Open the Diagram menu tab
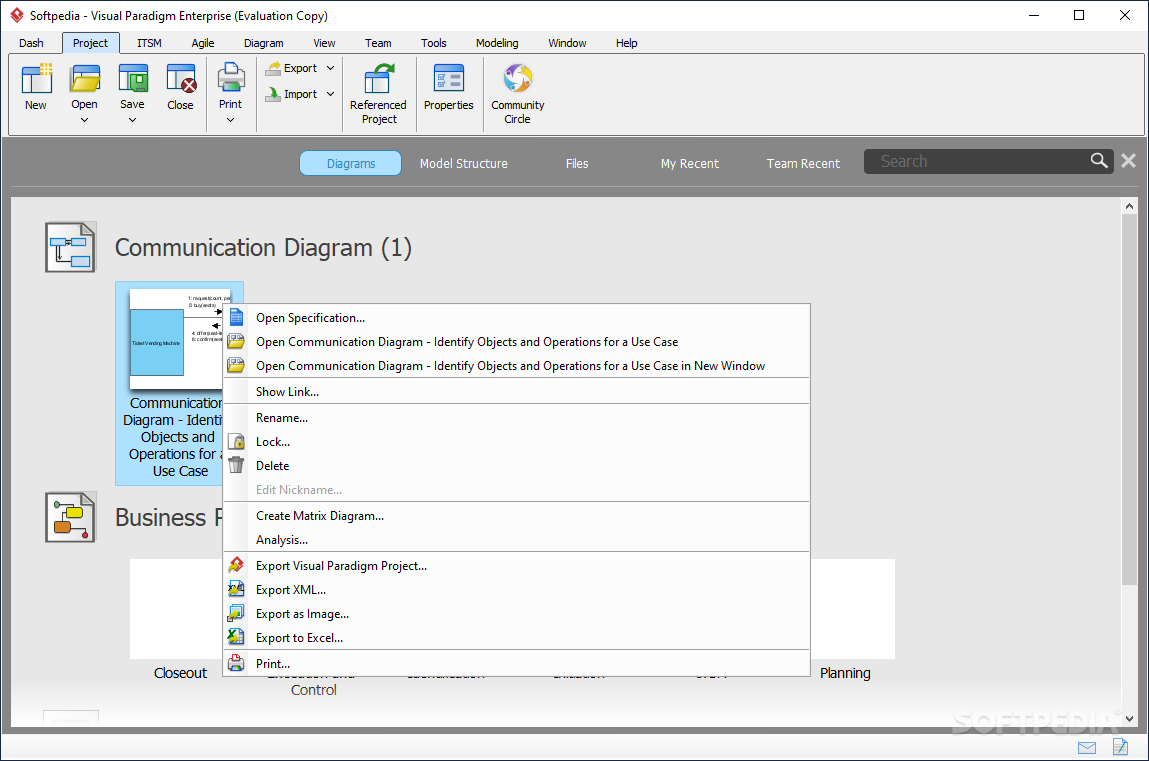This screenshot has width=1149, height=761. tap(264, 43)
